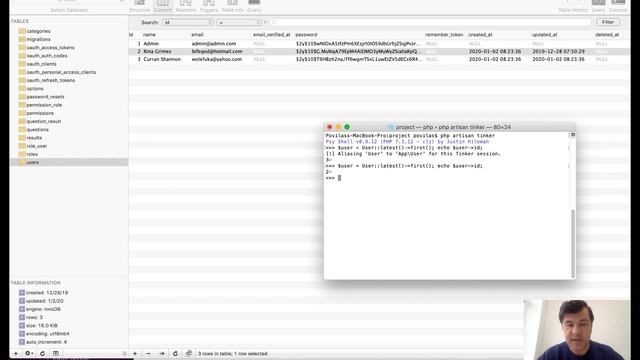Refresh the tables list

click(42, 353)
